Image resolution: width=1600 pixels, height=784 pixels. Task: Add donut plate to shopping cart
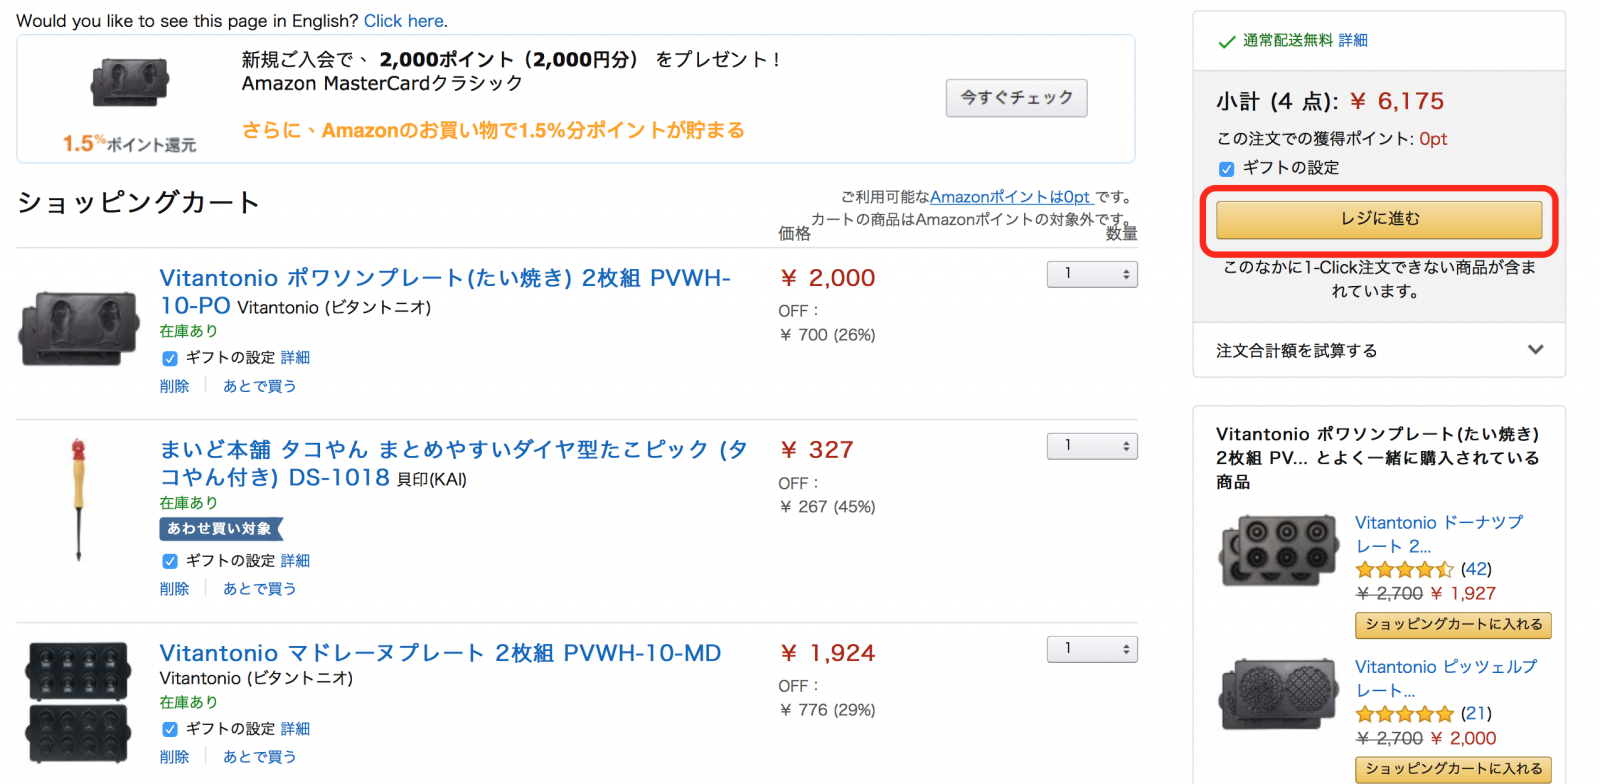(x=1453, y=624)
